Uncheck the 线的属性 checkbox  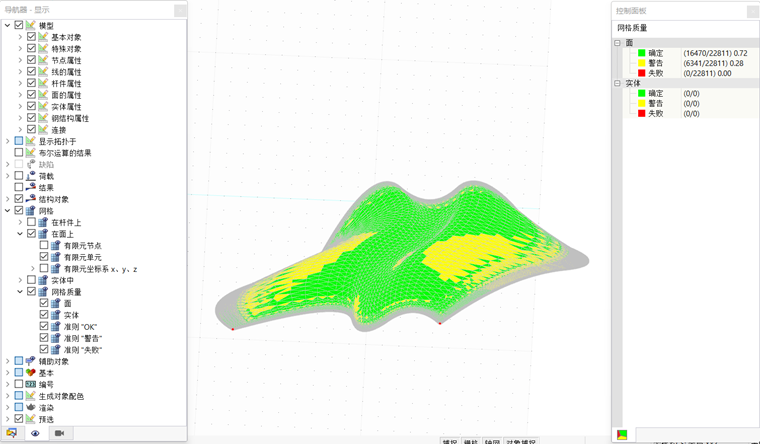click(31, 71)
